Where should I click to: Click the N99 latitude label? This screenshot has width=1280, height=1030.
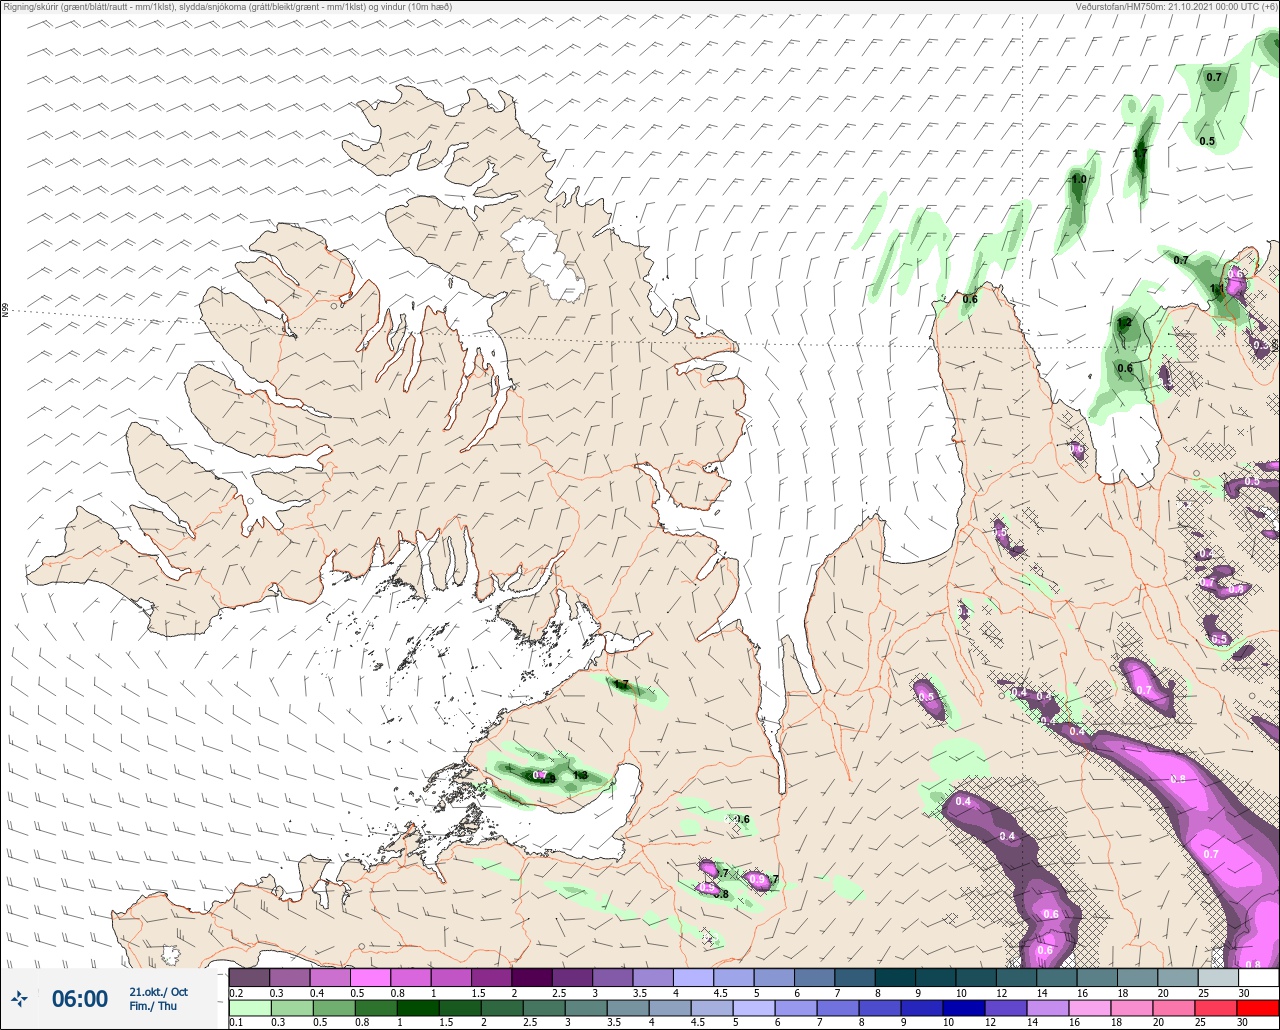click(x=5, y=311)
